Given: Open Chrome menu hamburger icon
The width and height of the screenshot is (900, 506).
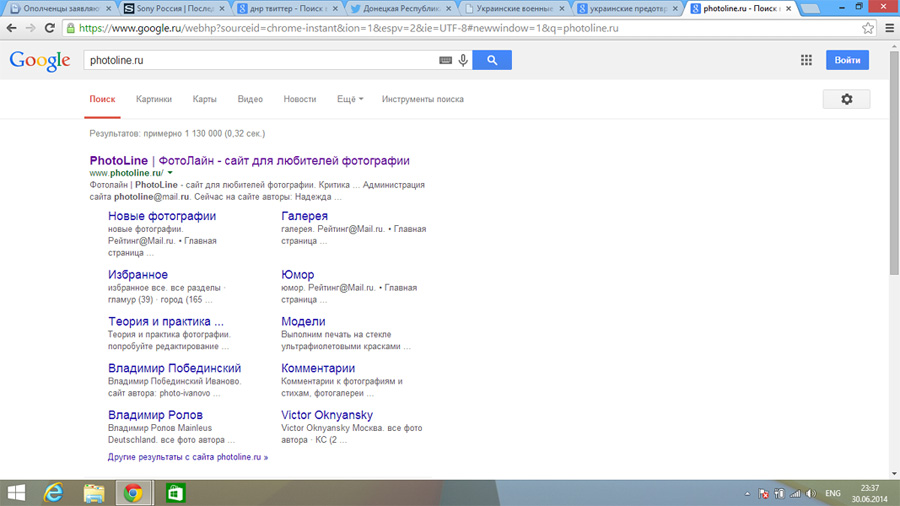Looking at the screenshot, I should tap(887, 28).
